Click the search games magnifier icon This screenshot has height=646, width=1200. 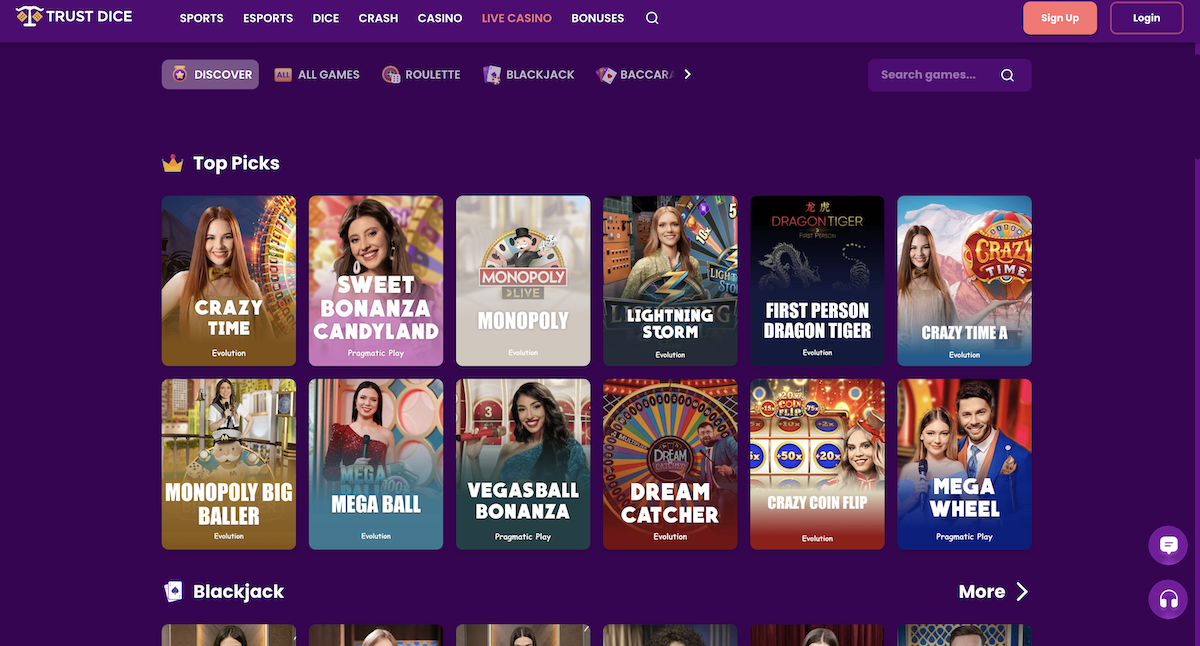[1007, 75]
